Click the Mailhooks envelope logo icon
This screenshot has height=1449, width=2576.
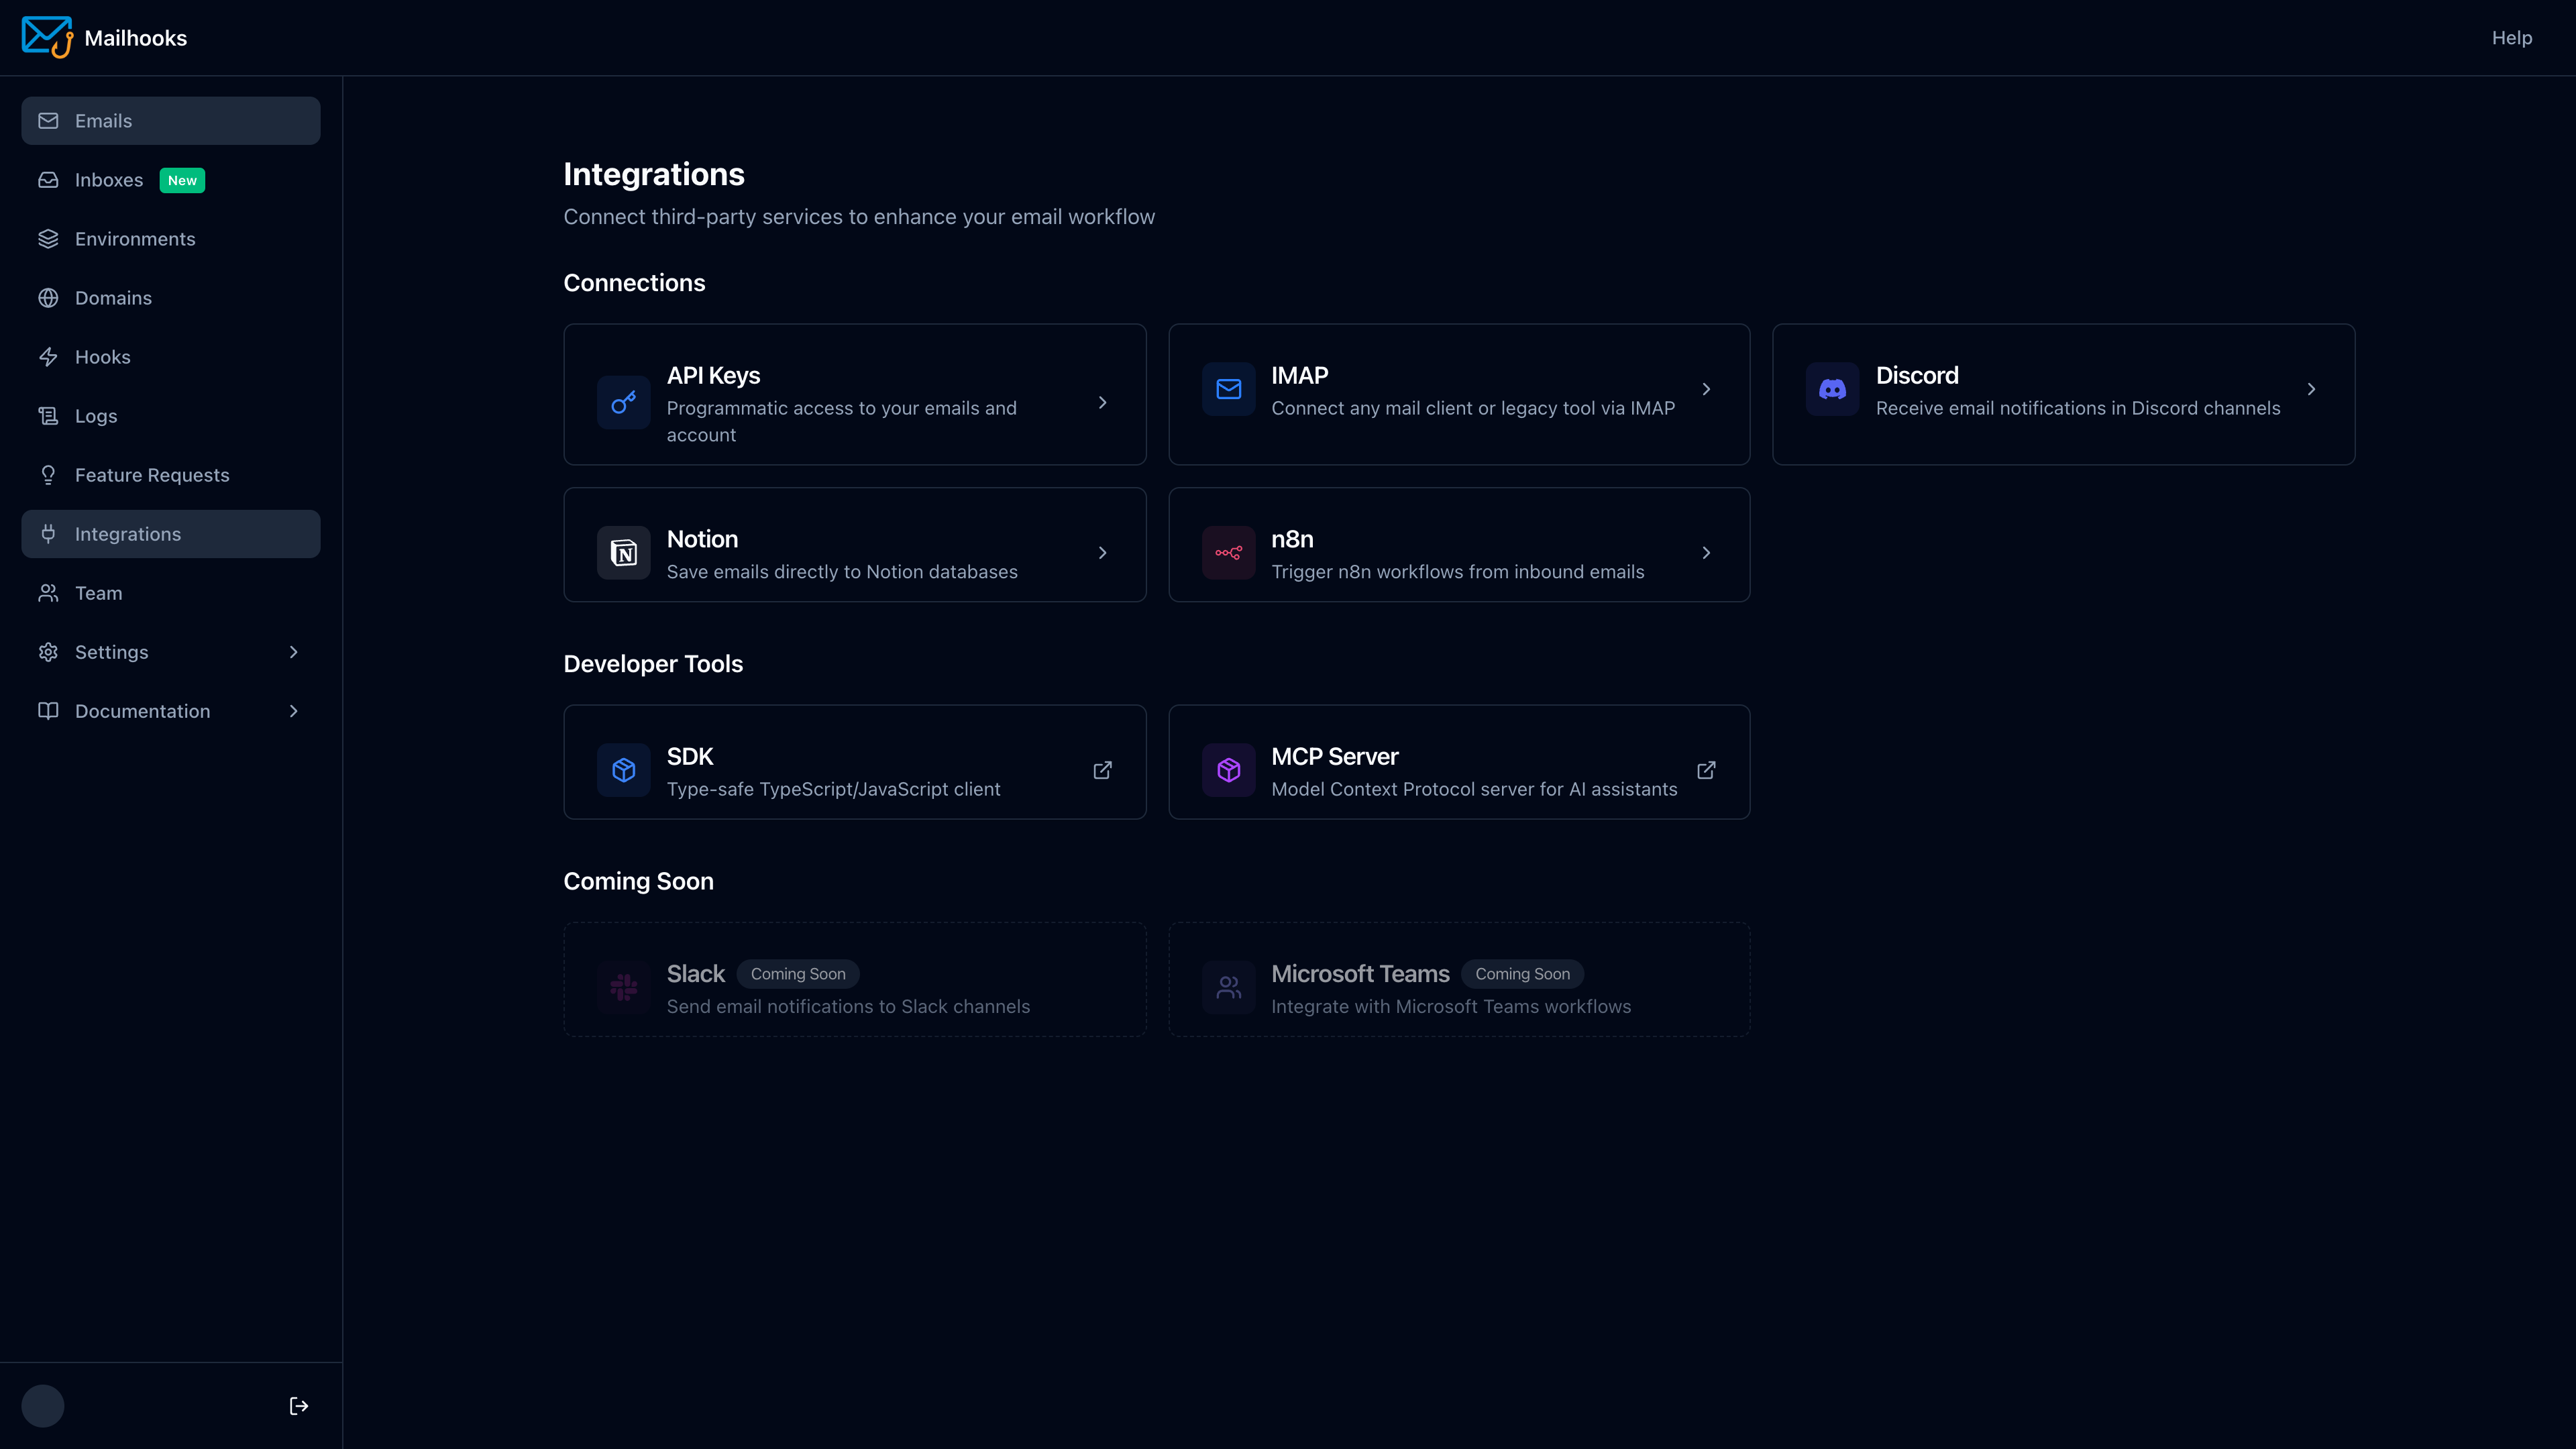click(47, 37)
